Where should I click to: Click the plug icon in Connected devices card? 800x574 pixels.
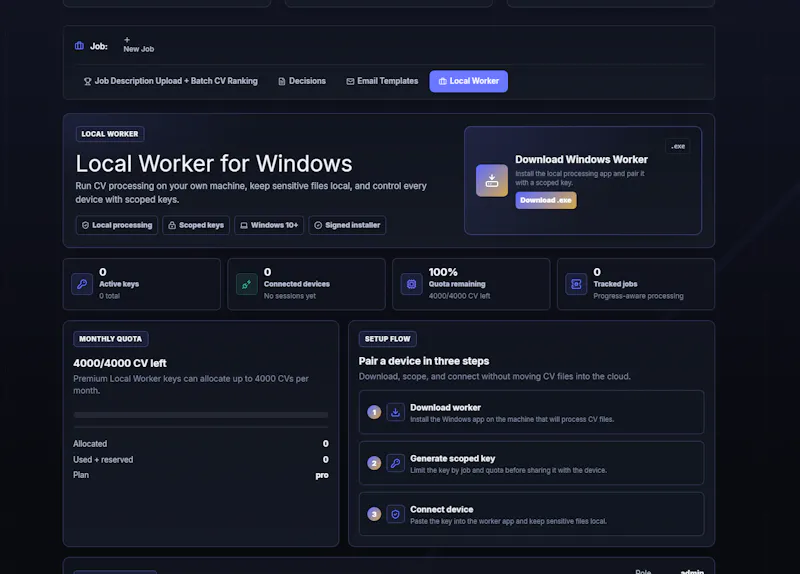click(x=246, y=284)
